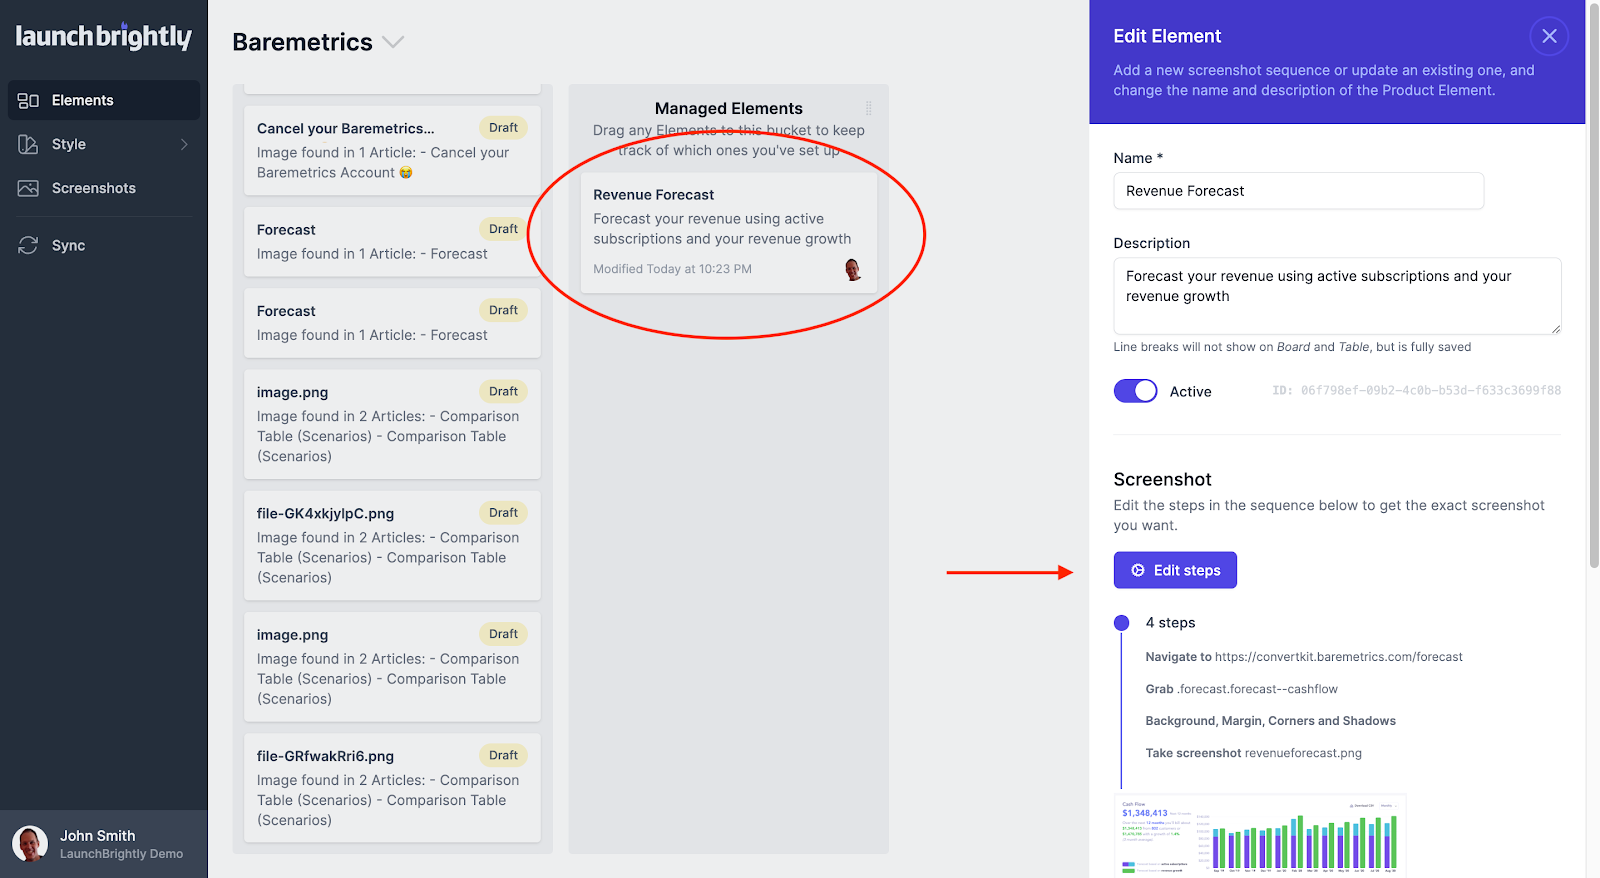The width and height of the screenshot is (1600, 878).
Task: Open the revenue forecast chart thumbnail
Action: (1259, 836)
